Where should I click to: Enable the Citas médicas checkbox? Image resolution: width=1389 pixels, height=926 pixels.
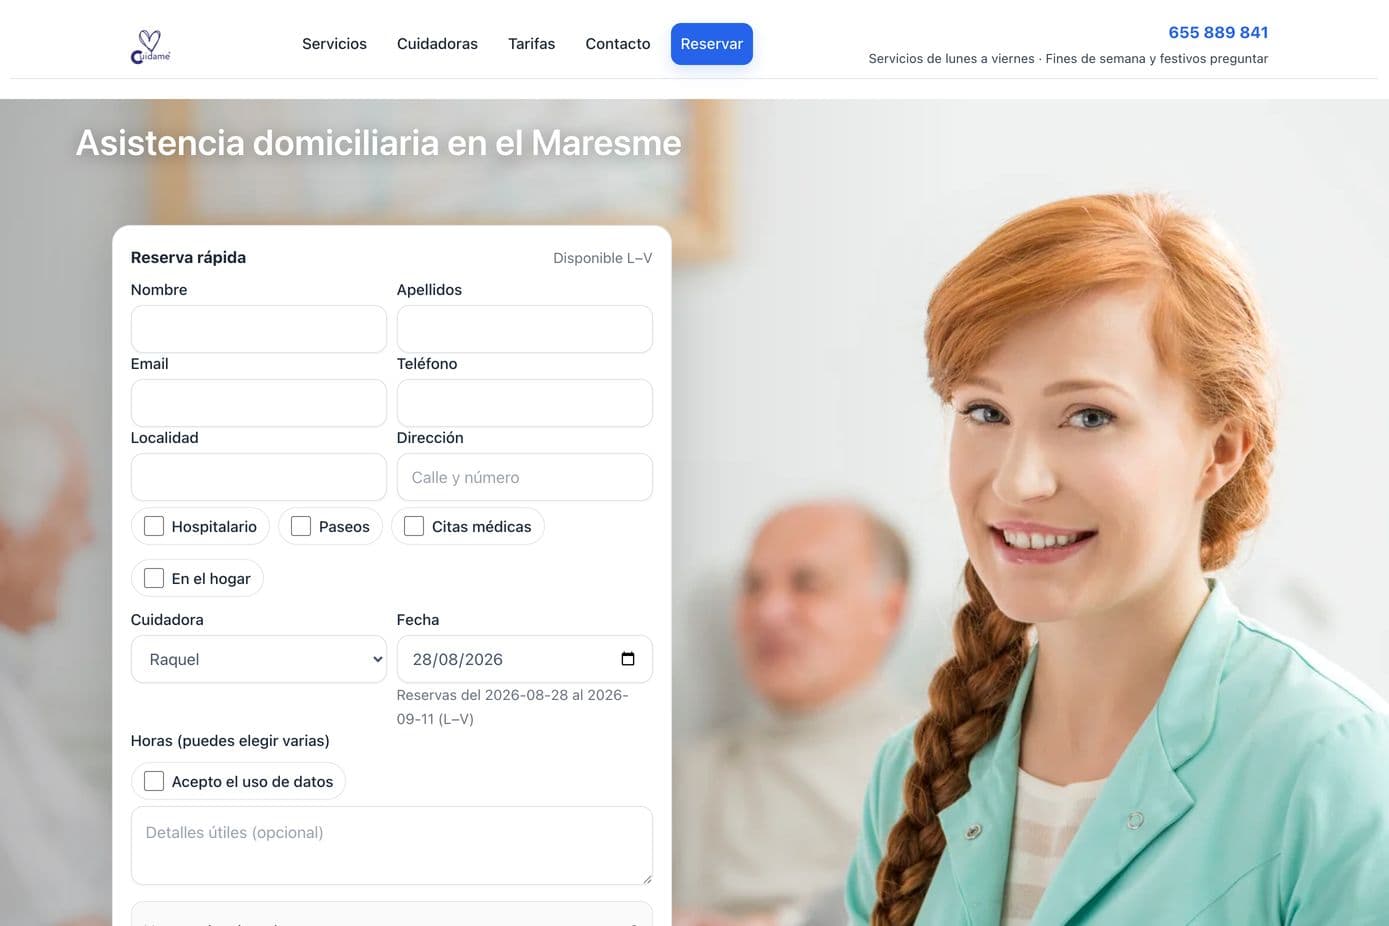(x=414, y=526)
